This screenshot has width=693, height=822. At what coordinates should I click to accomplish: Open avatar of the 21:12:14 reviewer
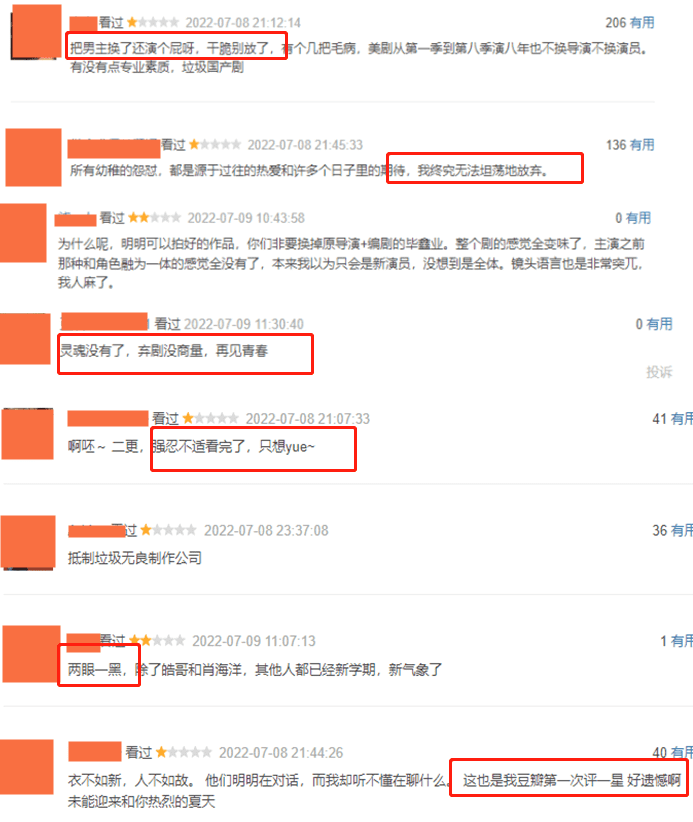point(36,31)
